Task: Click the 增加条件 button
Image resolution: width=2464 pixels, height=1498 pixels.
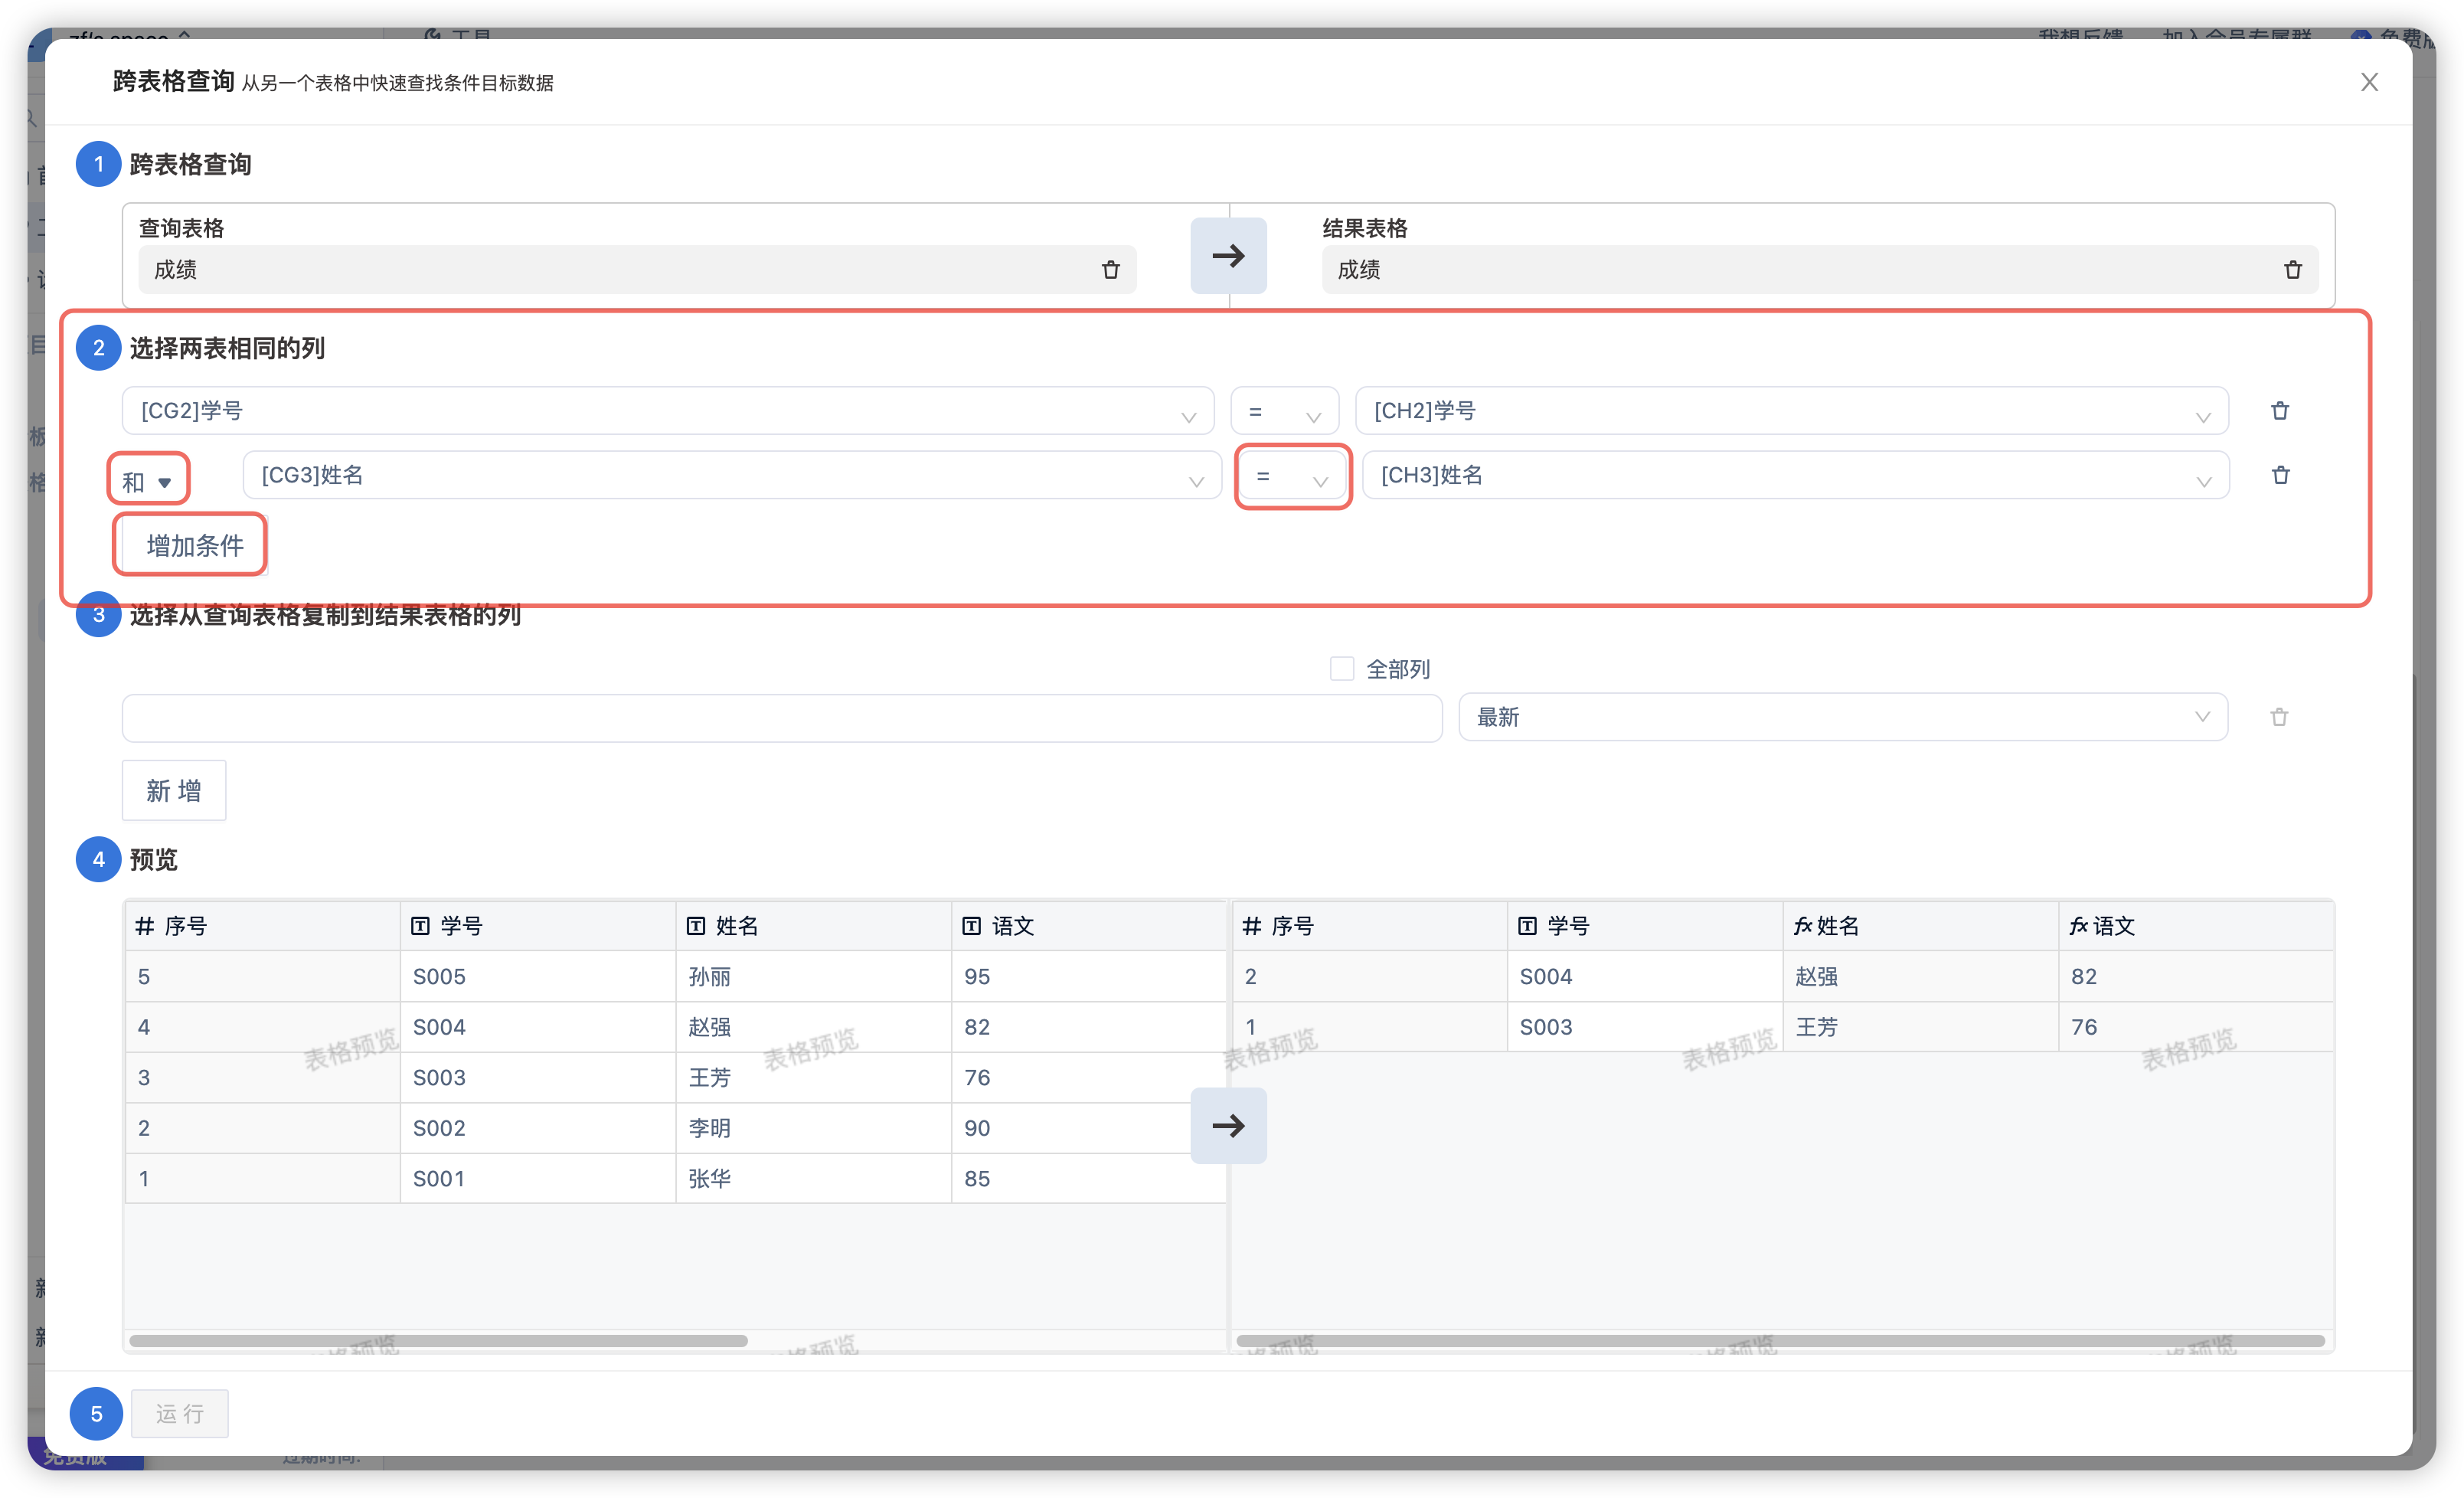Action: pos(194,546)
